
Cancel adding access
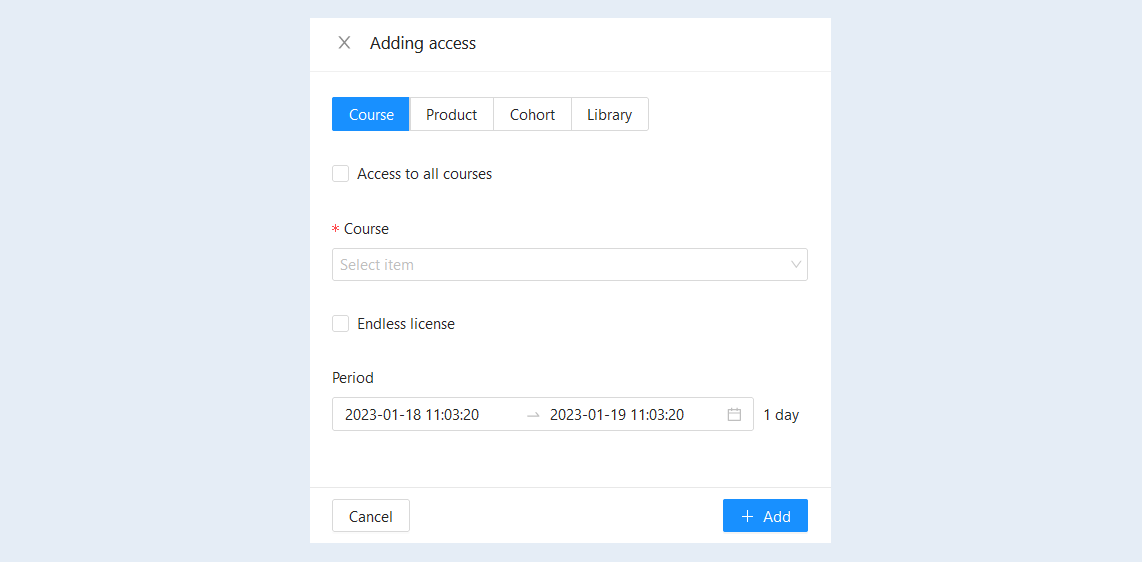[371, 516]
